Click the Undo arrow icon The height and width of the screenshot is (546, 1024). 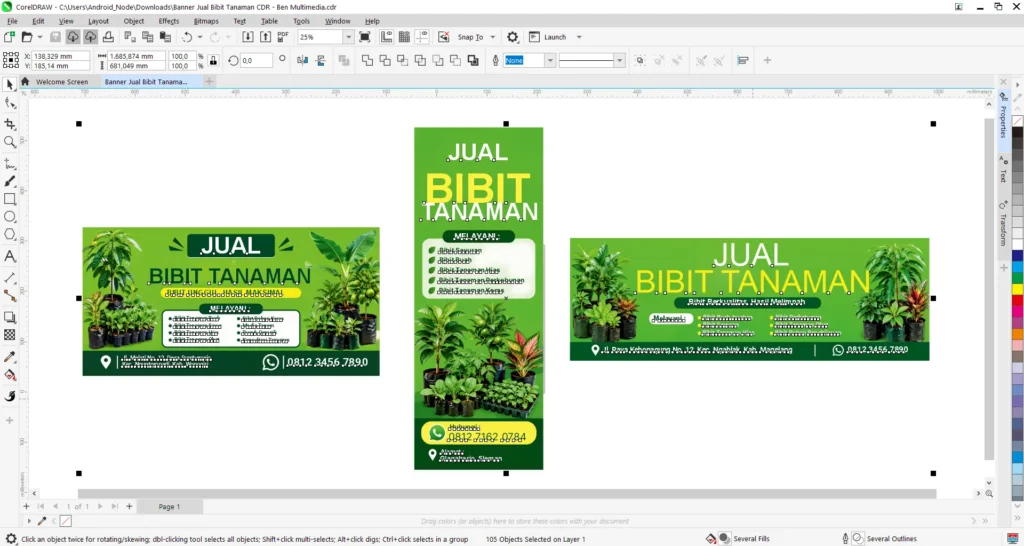pyautogui.click(x=187, y=37)
